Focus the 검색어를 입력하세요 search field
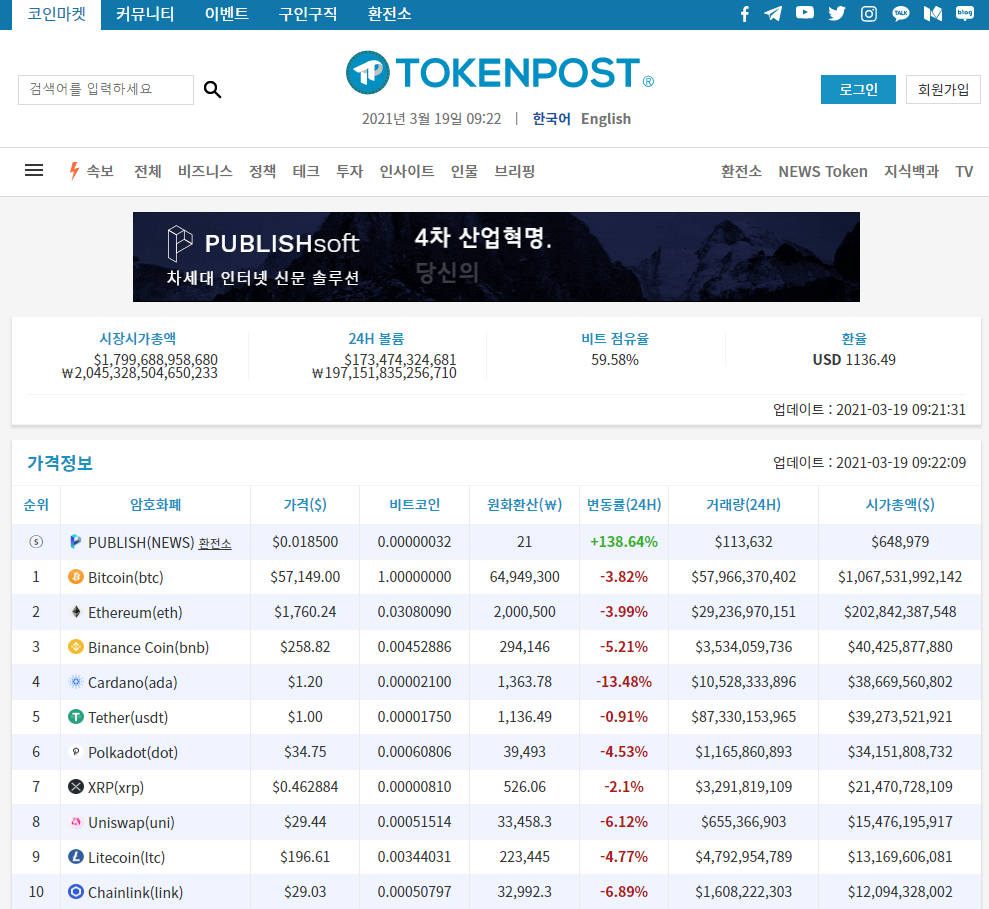Image resolution: width=989 pixels, height=909 pixels. 106,90
